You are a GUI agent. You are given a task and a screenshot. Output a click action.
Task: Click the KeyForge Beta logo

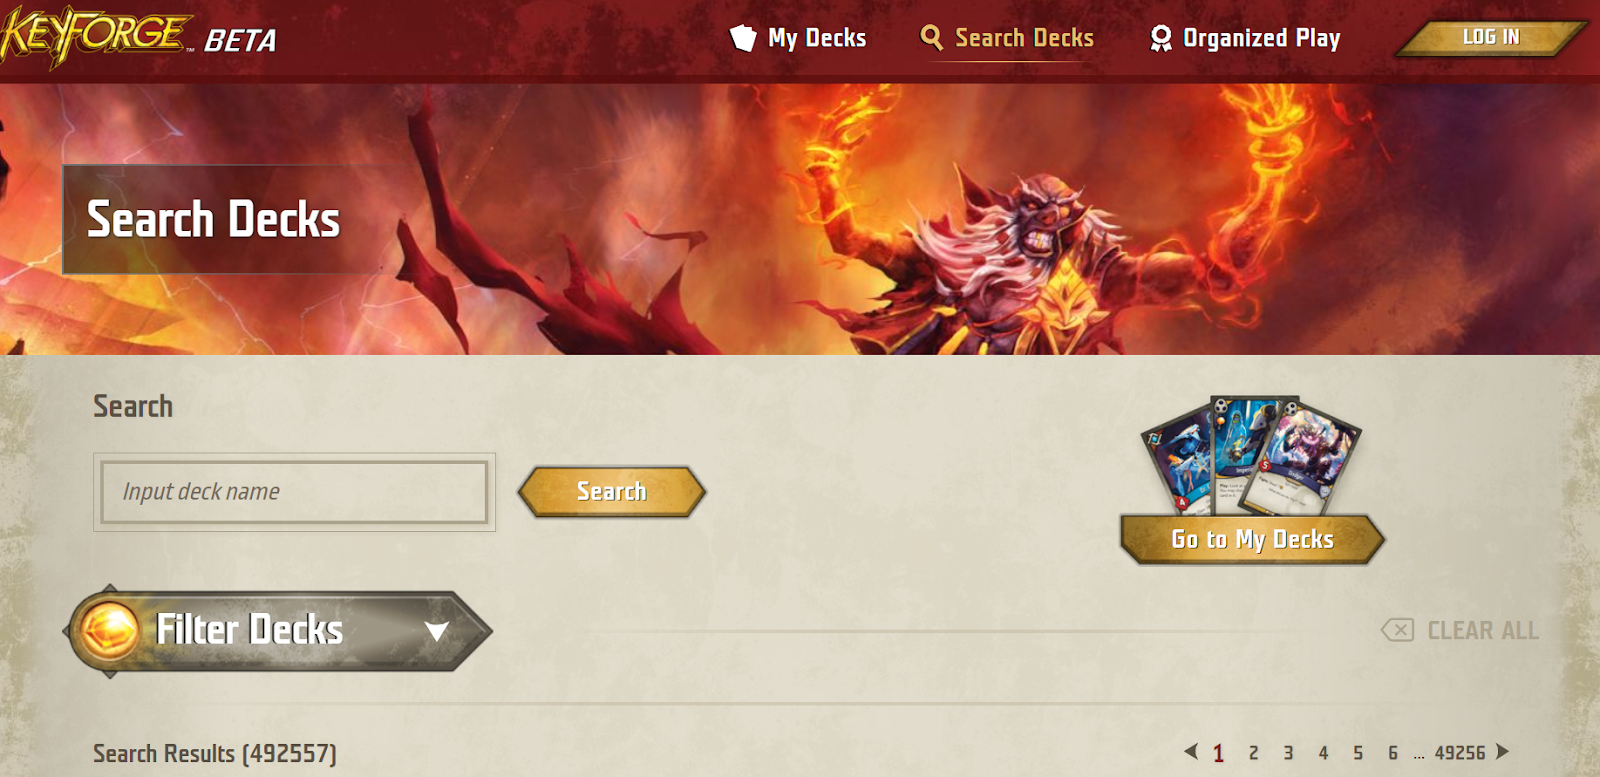click(x=138, y=36)
